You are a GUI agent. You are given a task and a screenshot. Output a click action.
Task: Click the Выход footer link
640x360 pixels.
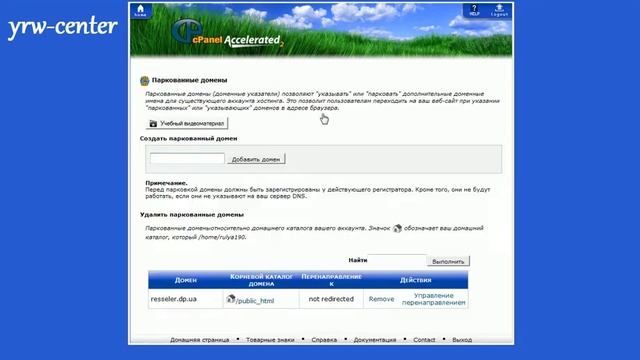pyautogui.click(x=462, y=340)
